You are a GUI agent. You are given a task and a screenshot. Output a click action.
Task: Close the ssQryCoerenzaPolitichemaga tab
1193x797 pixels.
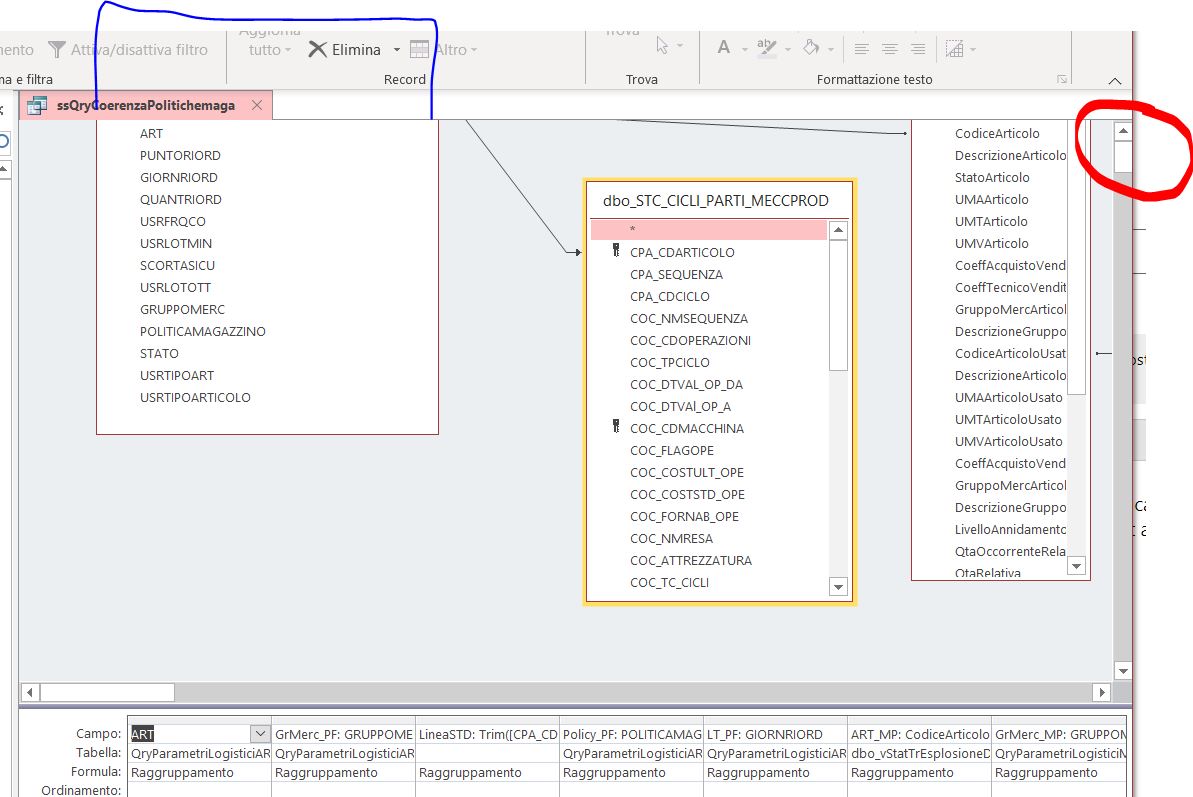257,105
